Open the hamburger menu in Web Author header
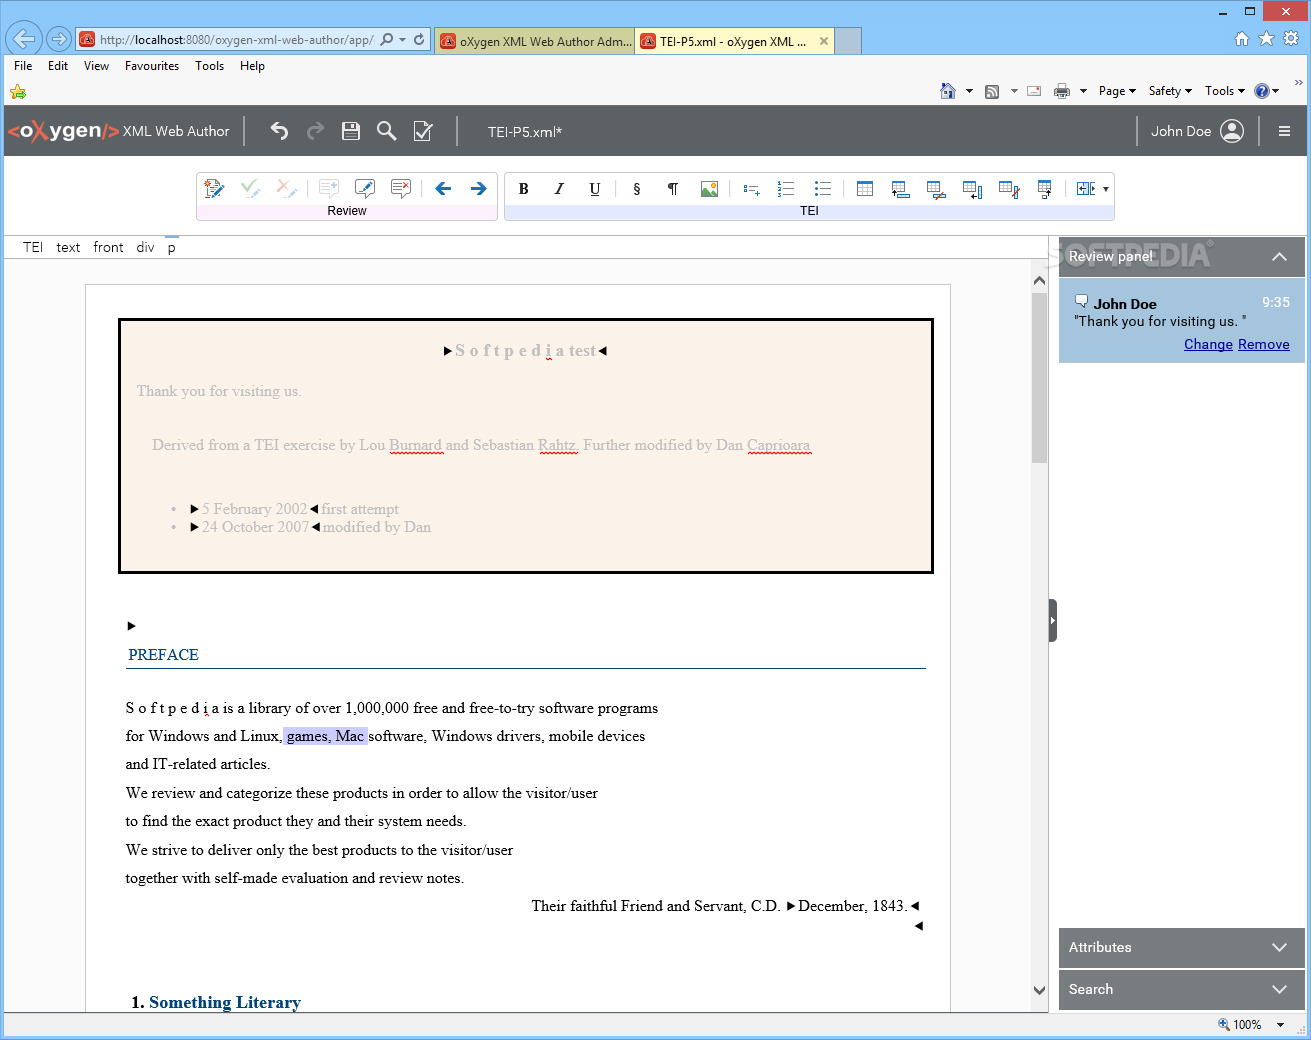Viewport: 1311px width, 1040px height. [x=1285, y=131]
